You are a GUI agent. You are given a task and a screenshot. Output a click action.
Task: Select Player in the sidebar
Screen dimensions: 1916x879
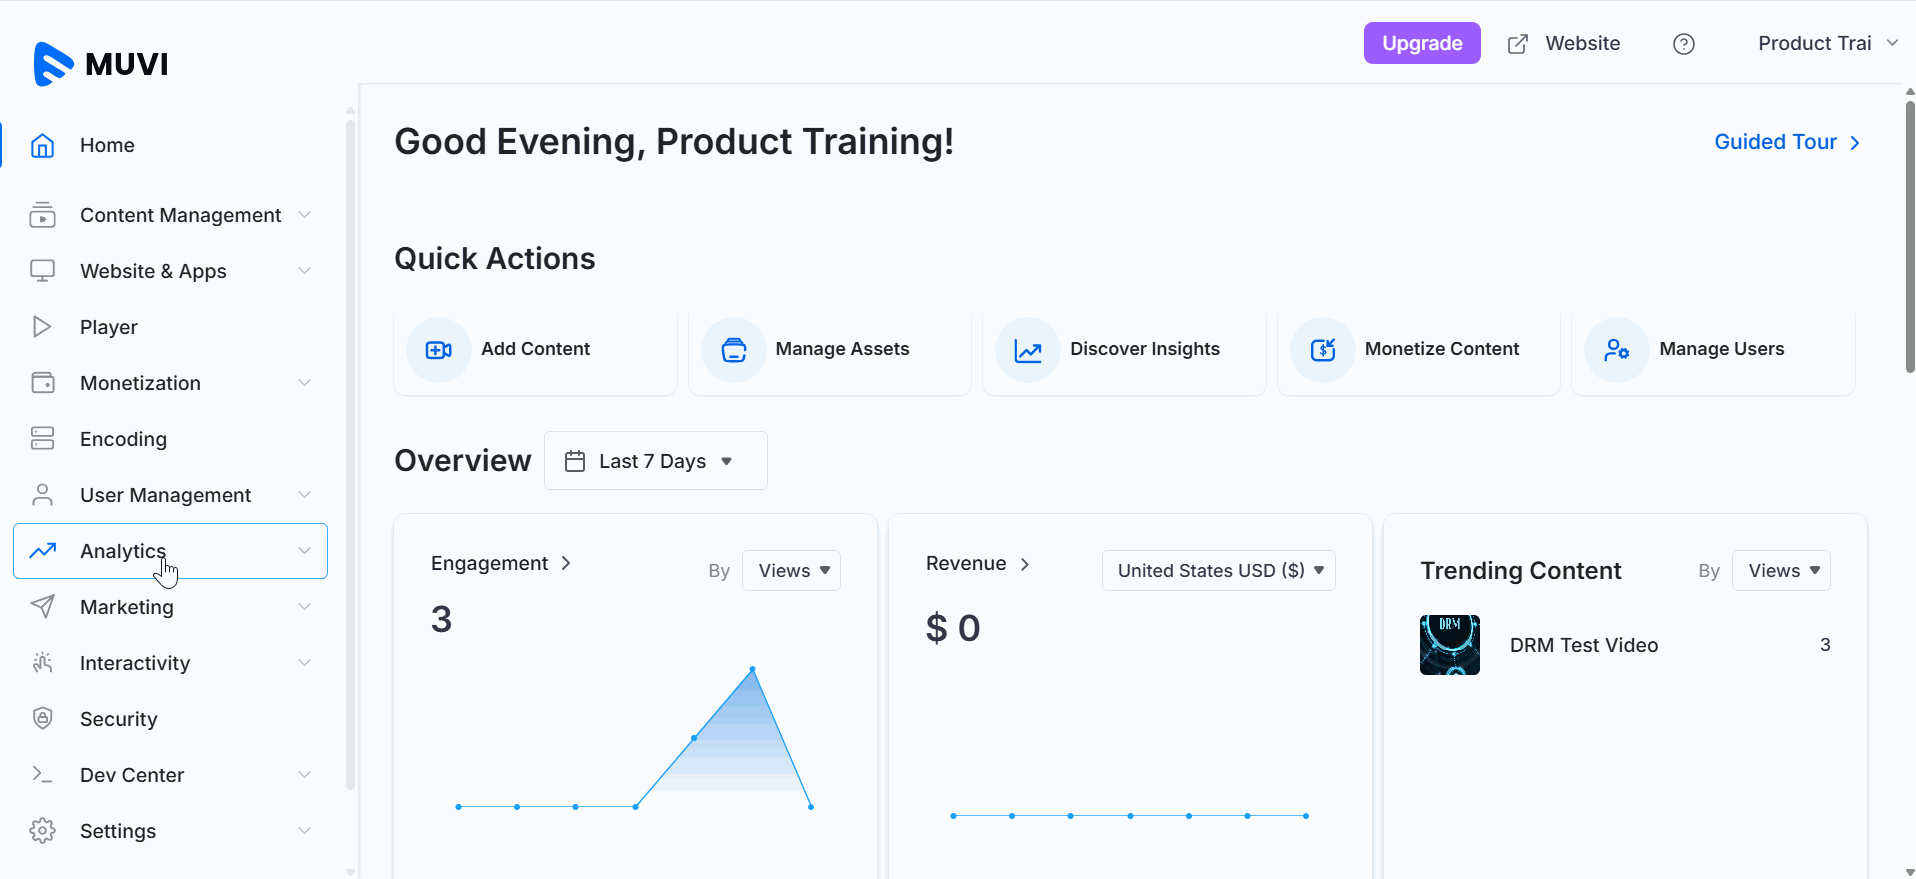(x=108, y=327)
